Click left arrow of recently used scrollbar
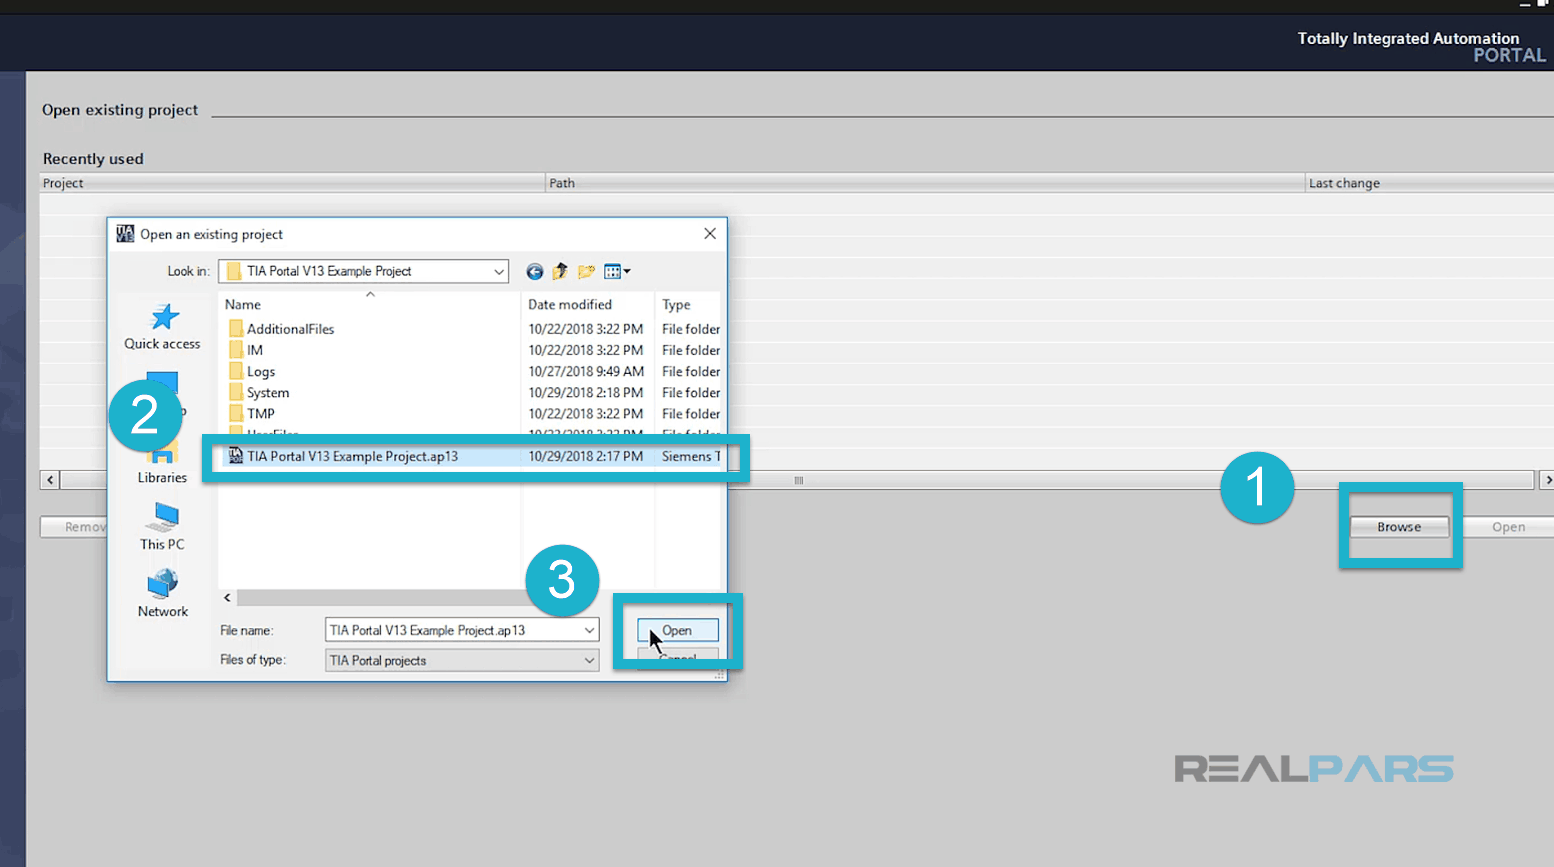 coord(50,480)
